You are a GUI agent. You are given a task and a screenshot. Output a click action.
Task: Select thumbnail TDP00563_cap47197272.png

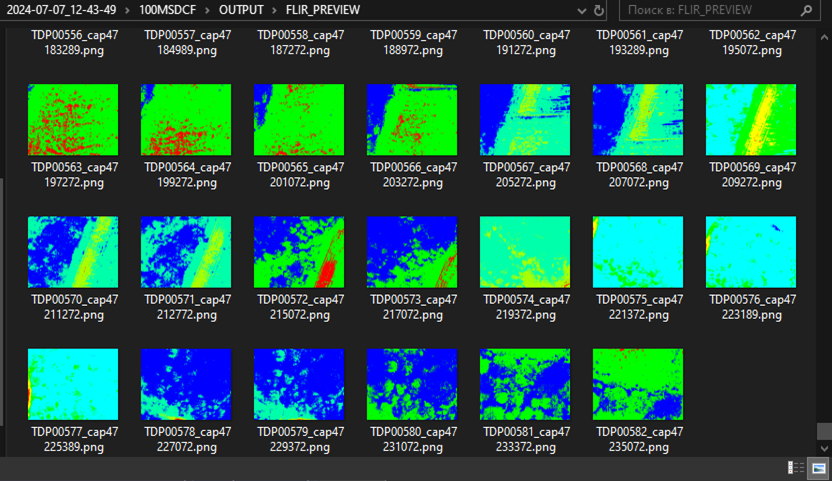(x=73, y=120)
